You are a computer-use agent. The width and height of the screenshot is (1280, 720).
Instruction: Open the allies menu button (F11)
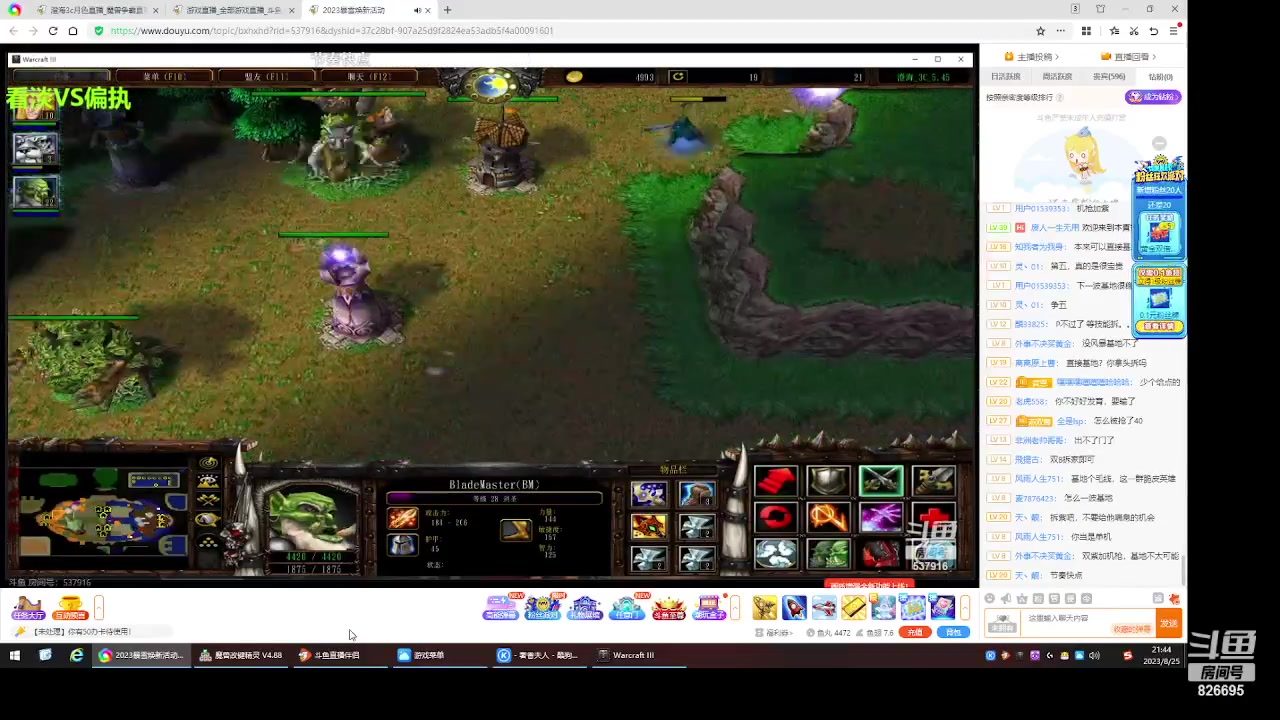click(268, 76)
